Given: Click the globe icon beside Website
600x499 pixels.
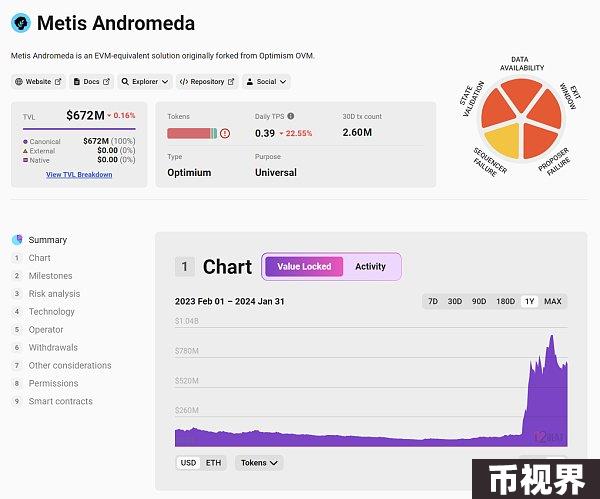Looking at the screenshot, I should pyautogui.click(x=19, y=82).
